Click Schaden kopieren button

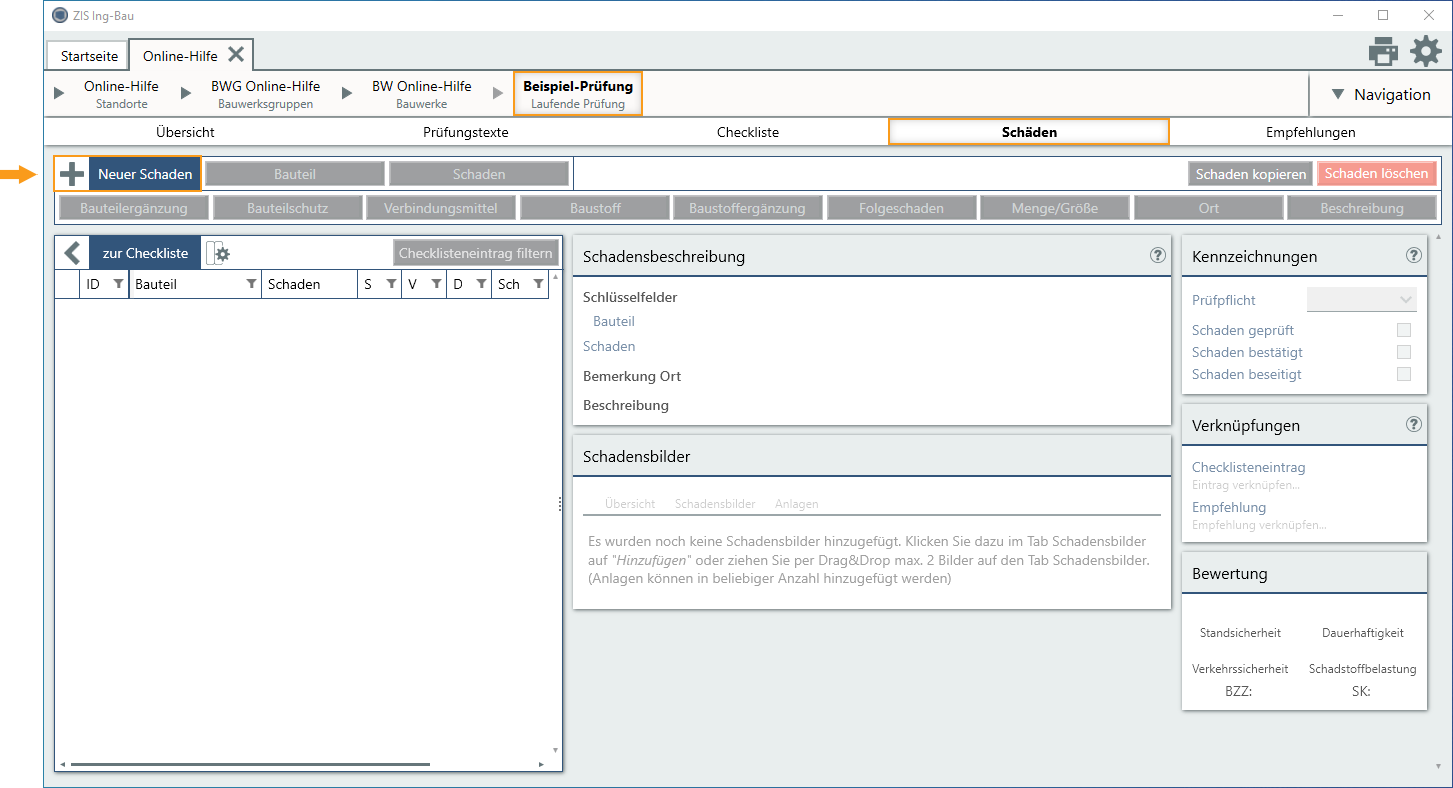click(x=1251, y=174)
